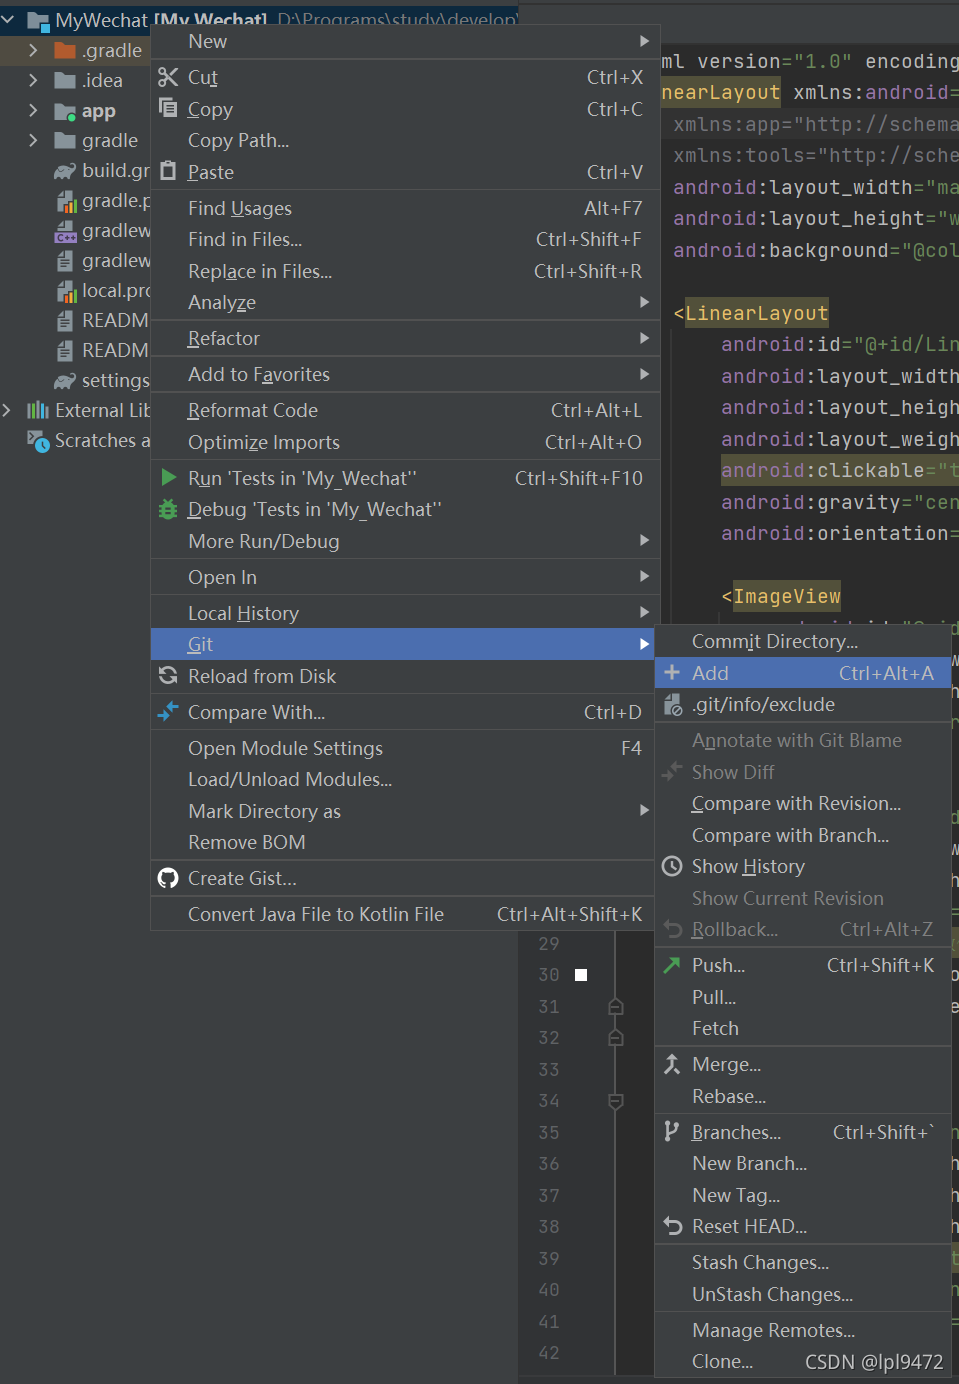Choose New Tag in Git submenu
Screen dimensions: 959x1384
click(803, 1195)
